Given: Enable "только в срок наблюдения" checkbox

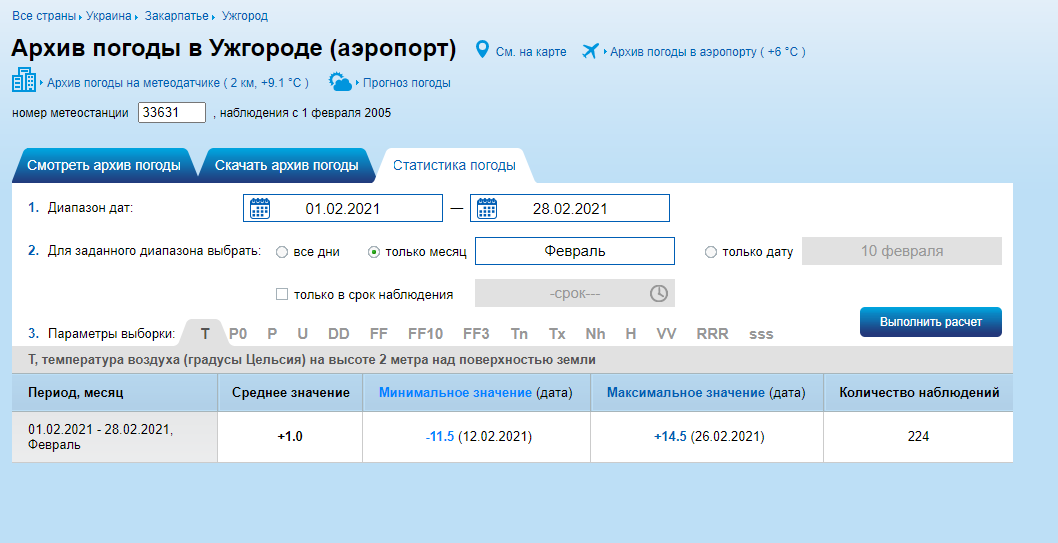Looking at the screenshot, I should pyautogui.click(x=282, y=294).
